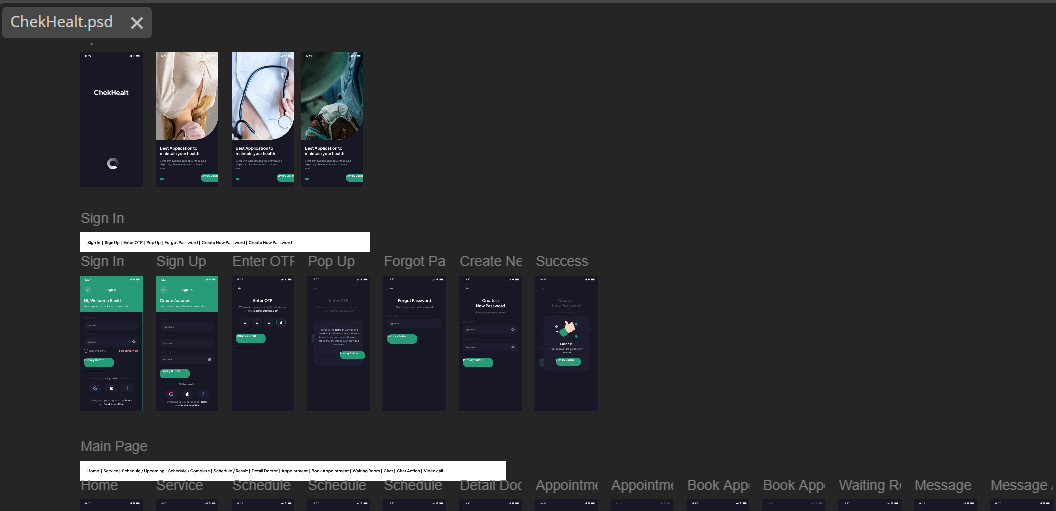This screenshot has height=511, width=1056.
Task: Select the Detail Doc artboard label
Action: 491,485
